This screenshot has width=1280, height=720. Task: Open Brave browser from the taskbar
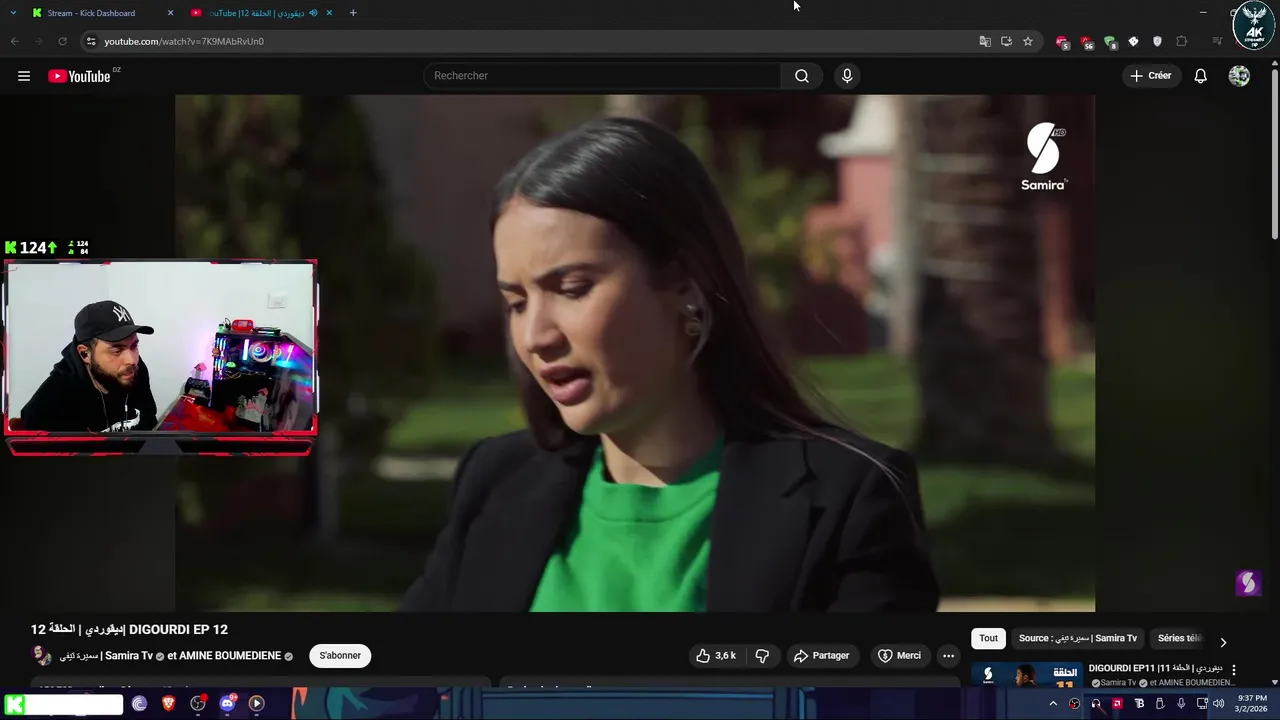click(168, 704)
